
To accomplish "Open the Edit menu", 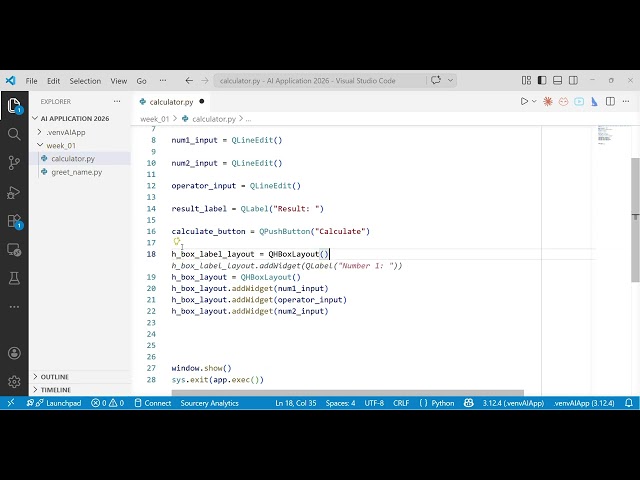I will pyautogui.click(x=53, y=81).
